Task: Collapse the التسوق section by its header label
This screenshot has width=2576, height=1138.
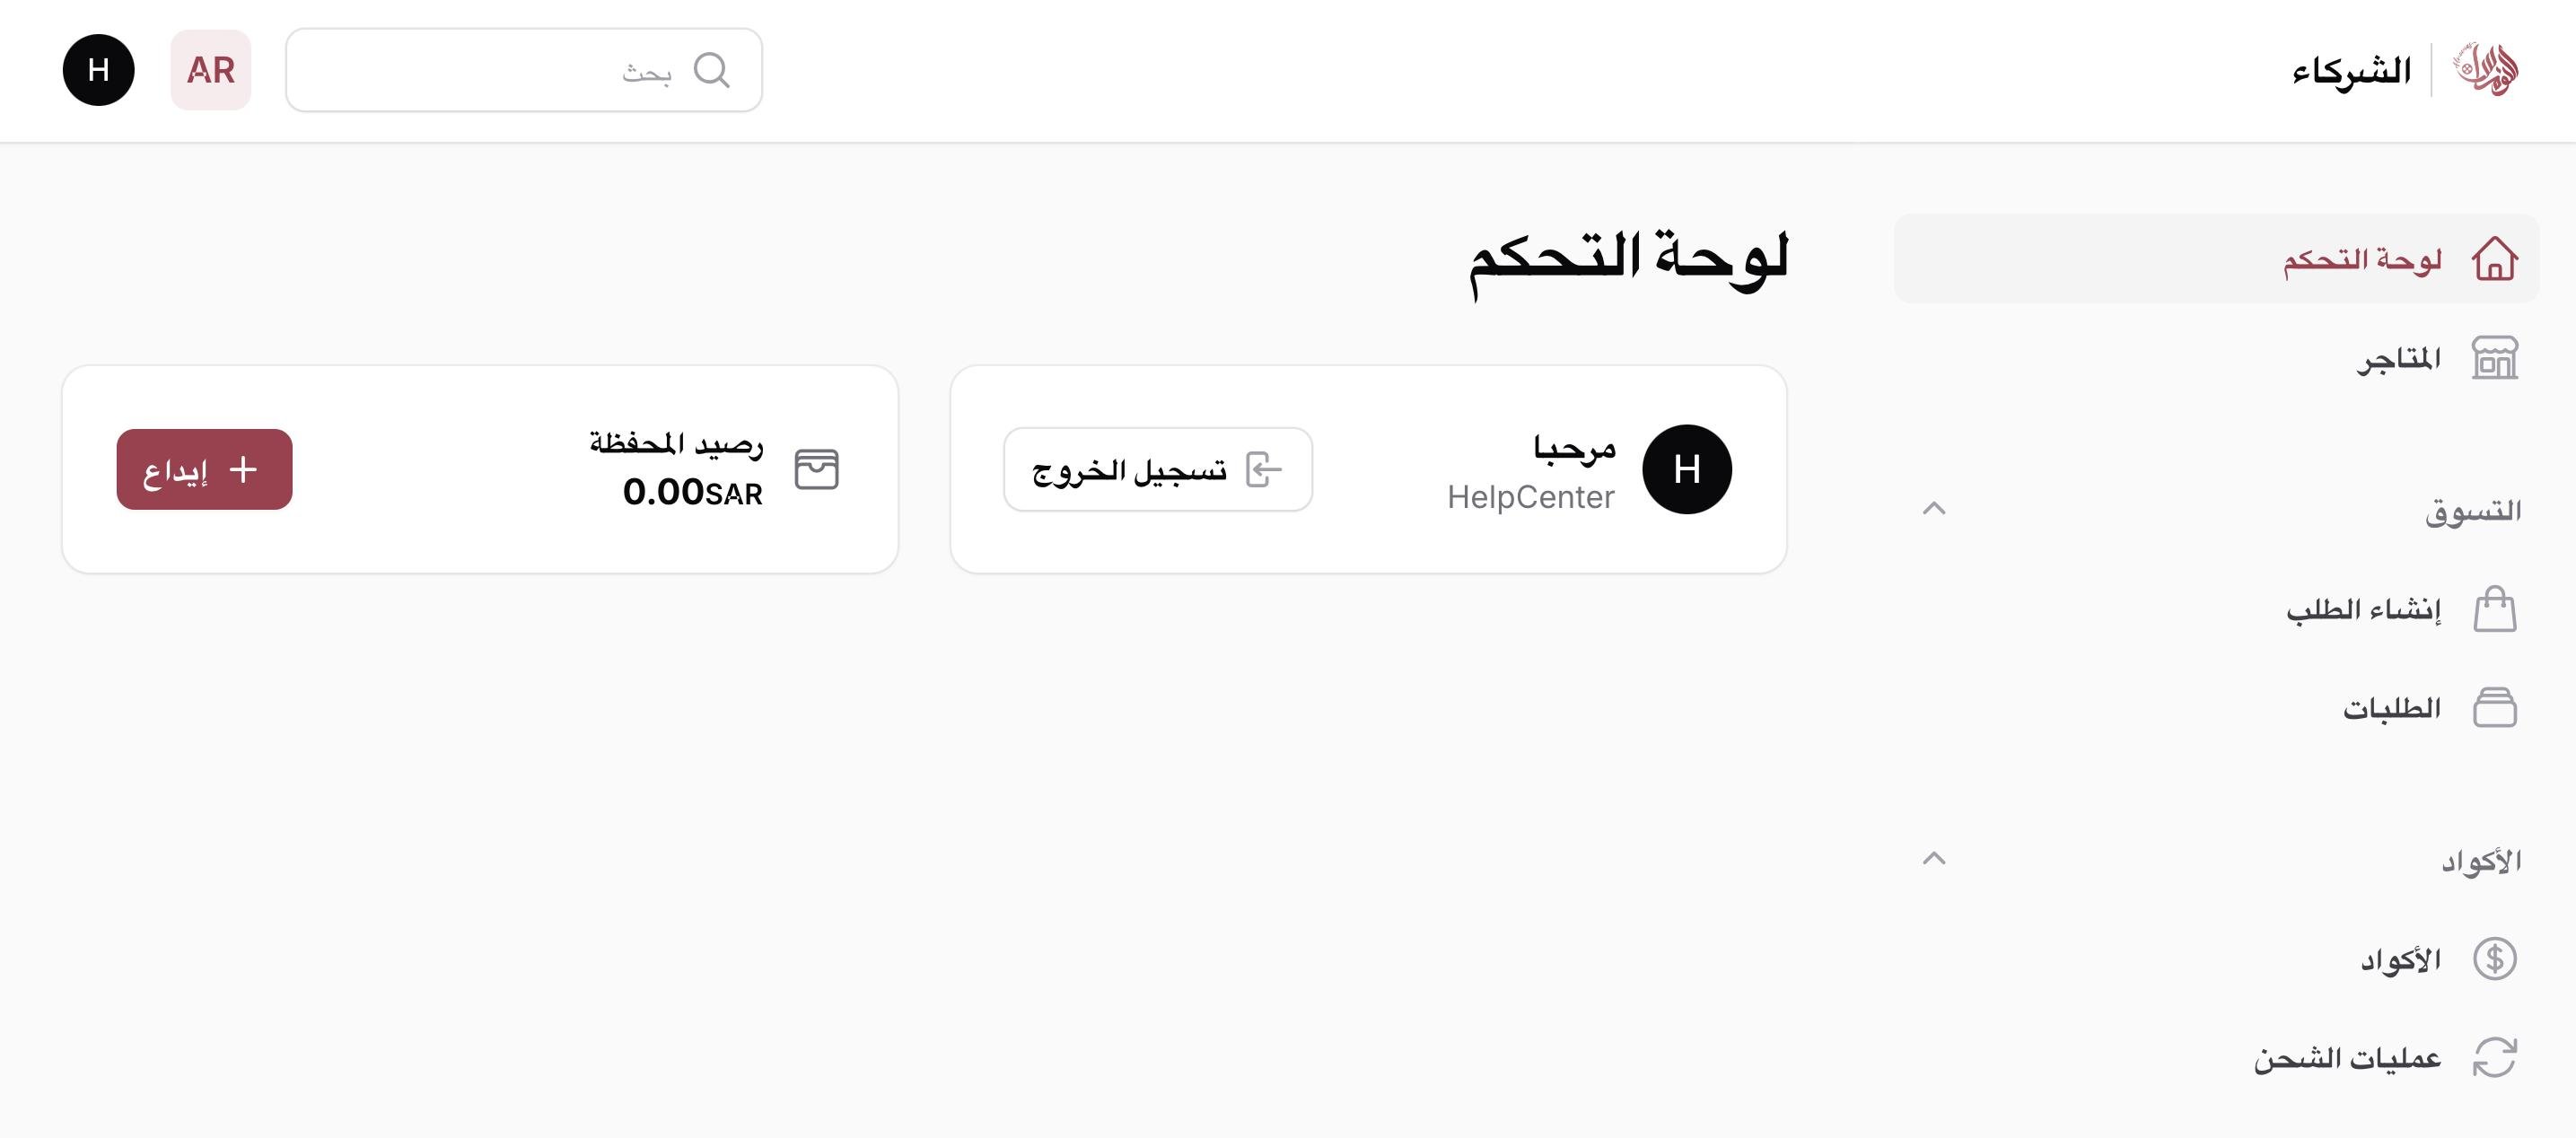Action: [2472, 511]
